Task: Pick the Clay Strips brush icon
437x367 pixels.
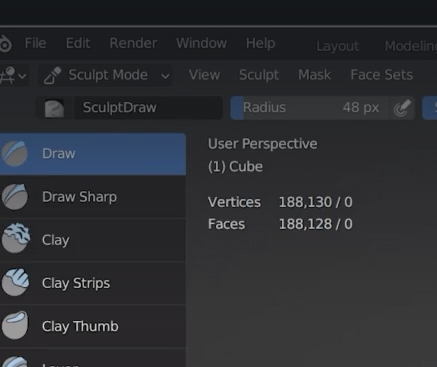Action: click(15, 282)
